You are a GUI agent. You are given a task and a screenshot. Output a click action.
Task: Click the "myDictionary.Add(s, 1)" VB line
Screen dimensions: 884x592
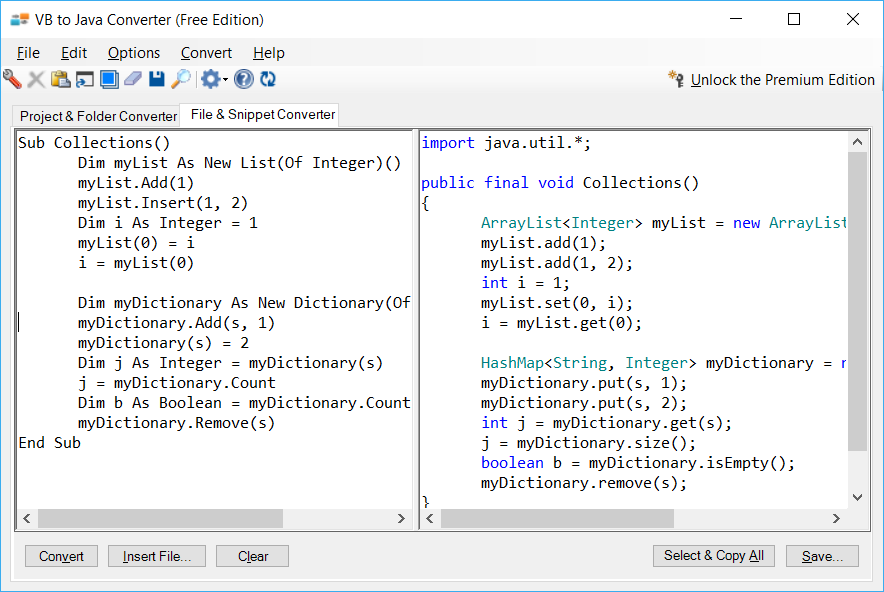point(176,323)
